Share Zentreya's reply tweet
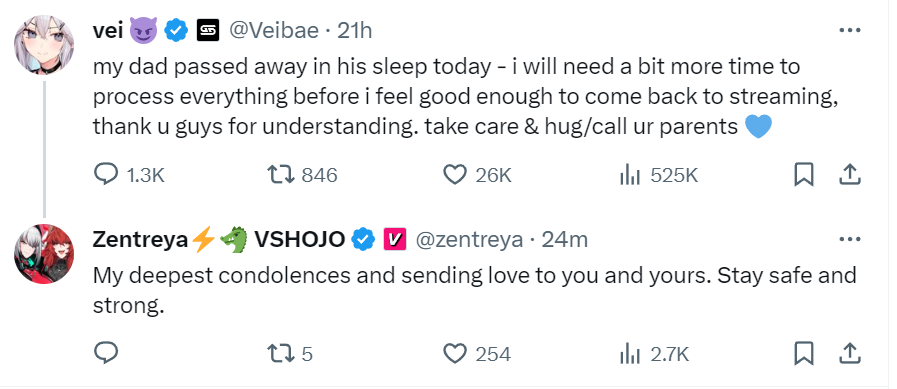Viewport: 897px width, 389px height. [850, 354]
